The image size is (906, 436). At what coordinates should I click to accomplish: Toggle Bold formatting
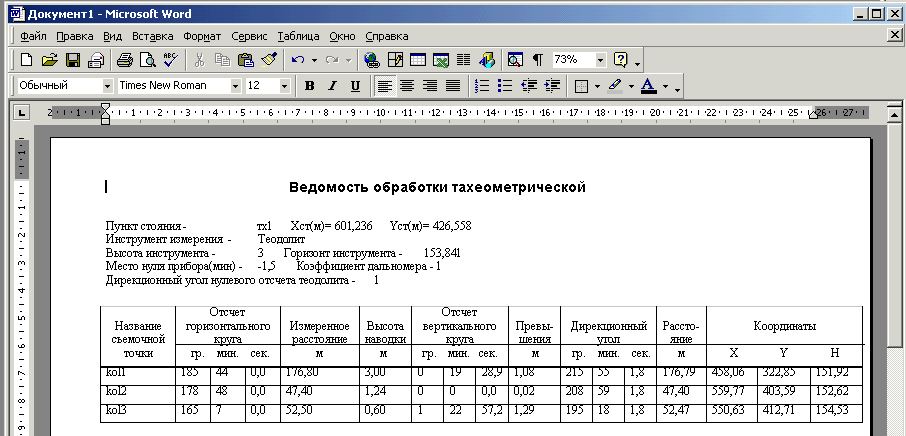(310, 86)
